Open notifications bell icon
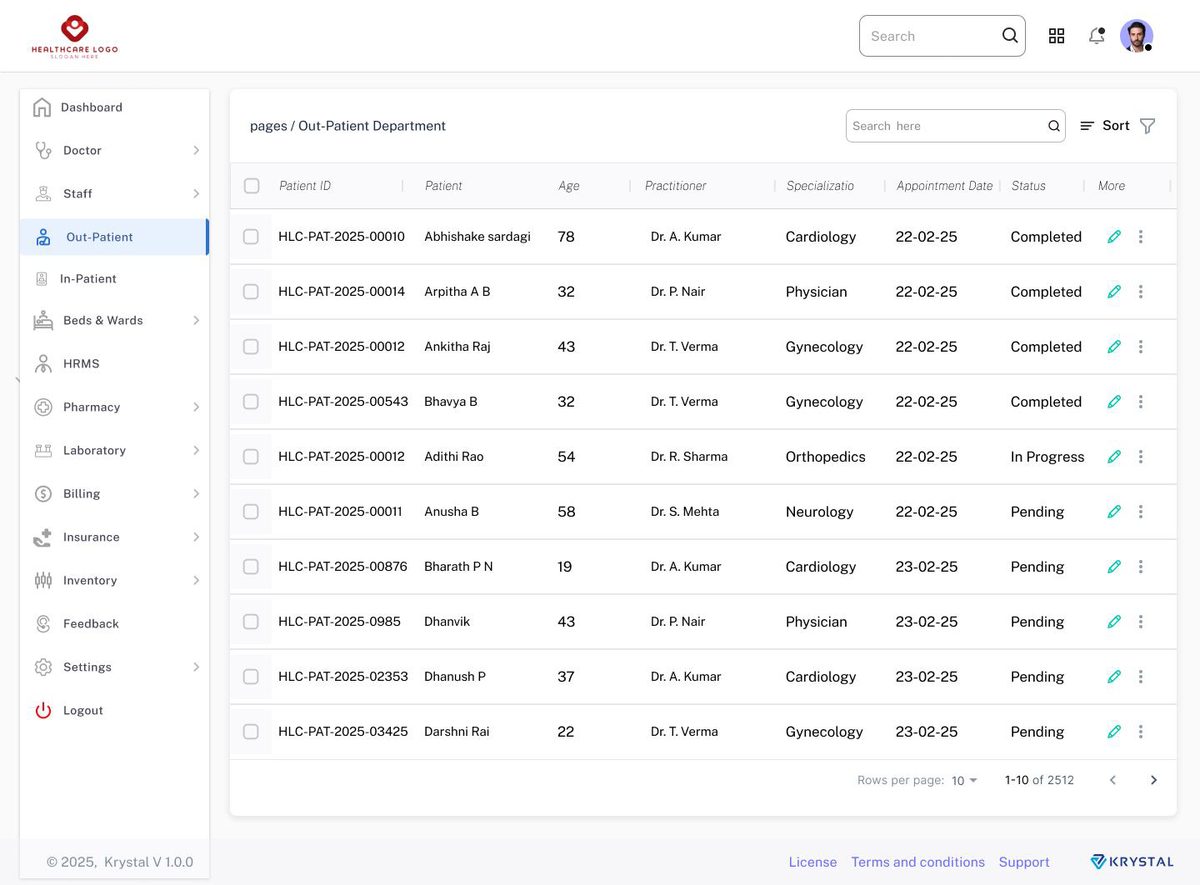The width and height of the screenshot is (1200, 885). (1097, 36)
